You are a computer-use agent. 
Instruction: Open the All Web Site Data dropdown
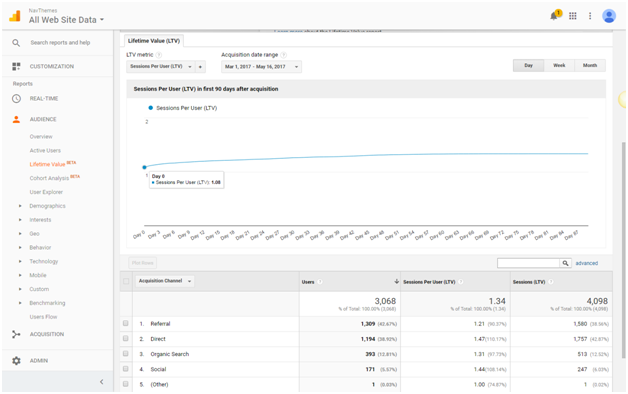click(x=66, y=20)
